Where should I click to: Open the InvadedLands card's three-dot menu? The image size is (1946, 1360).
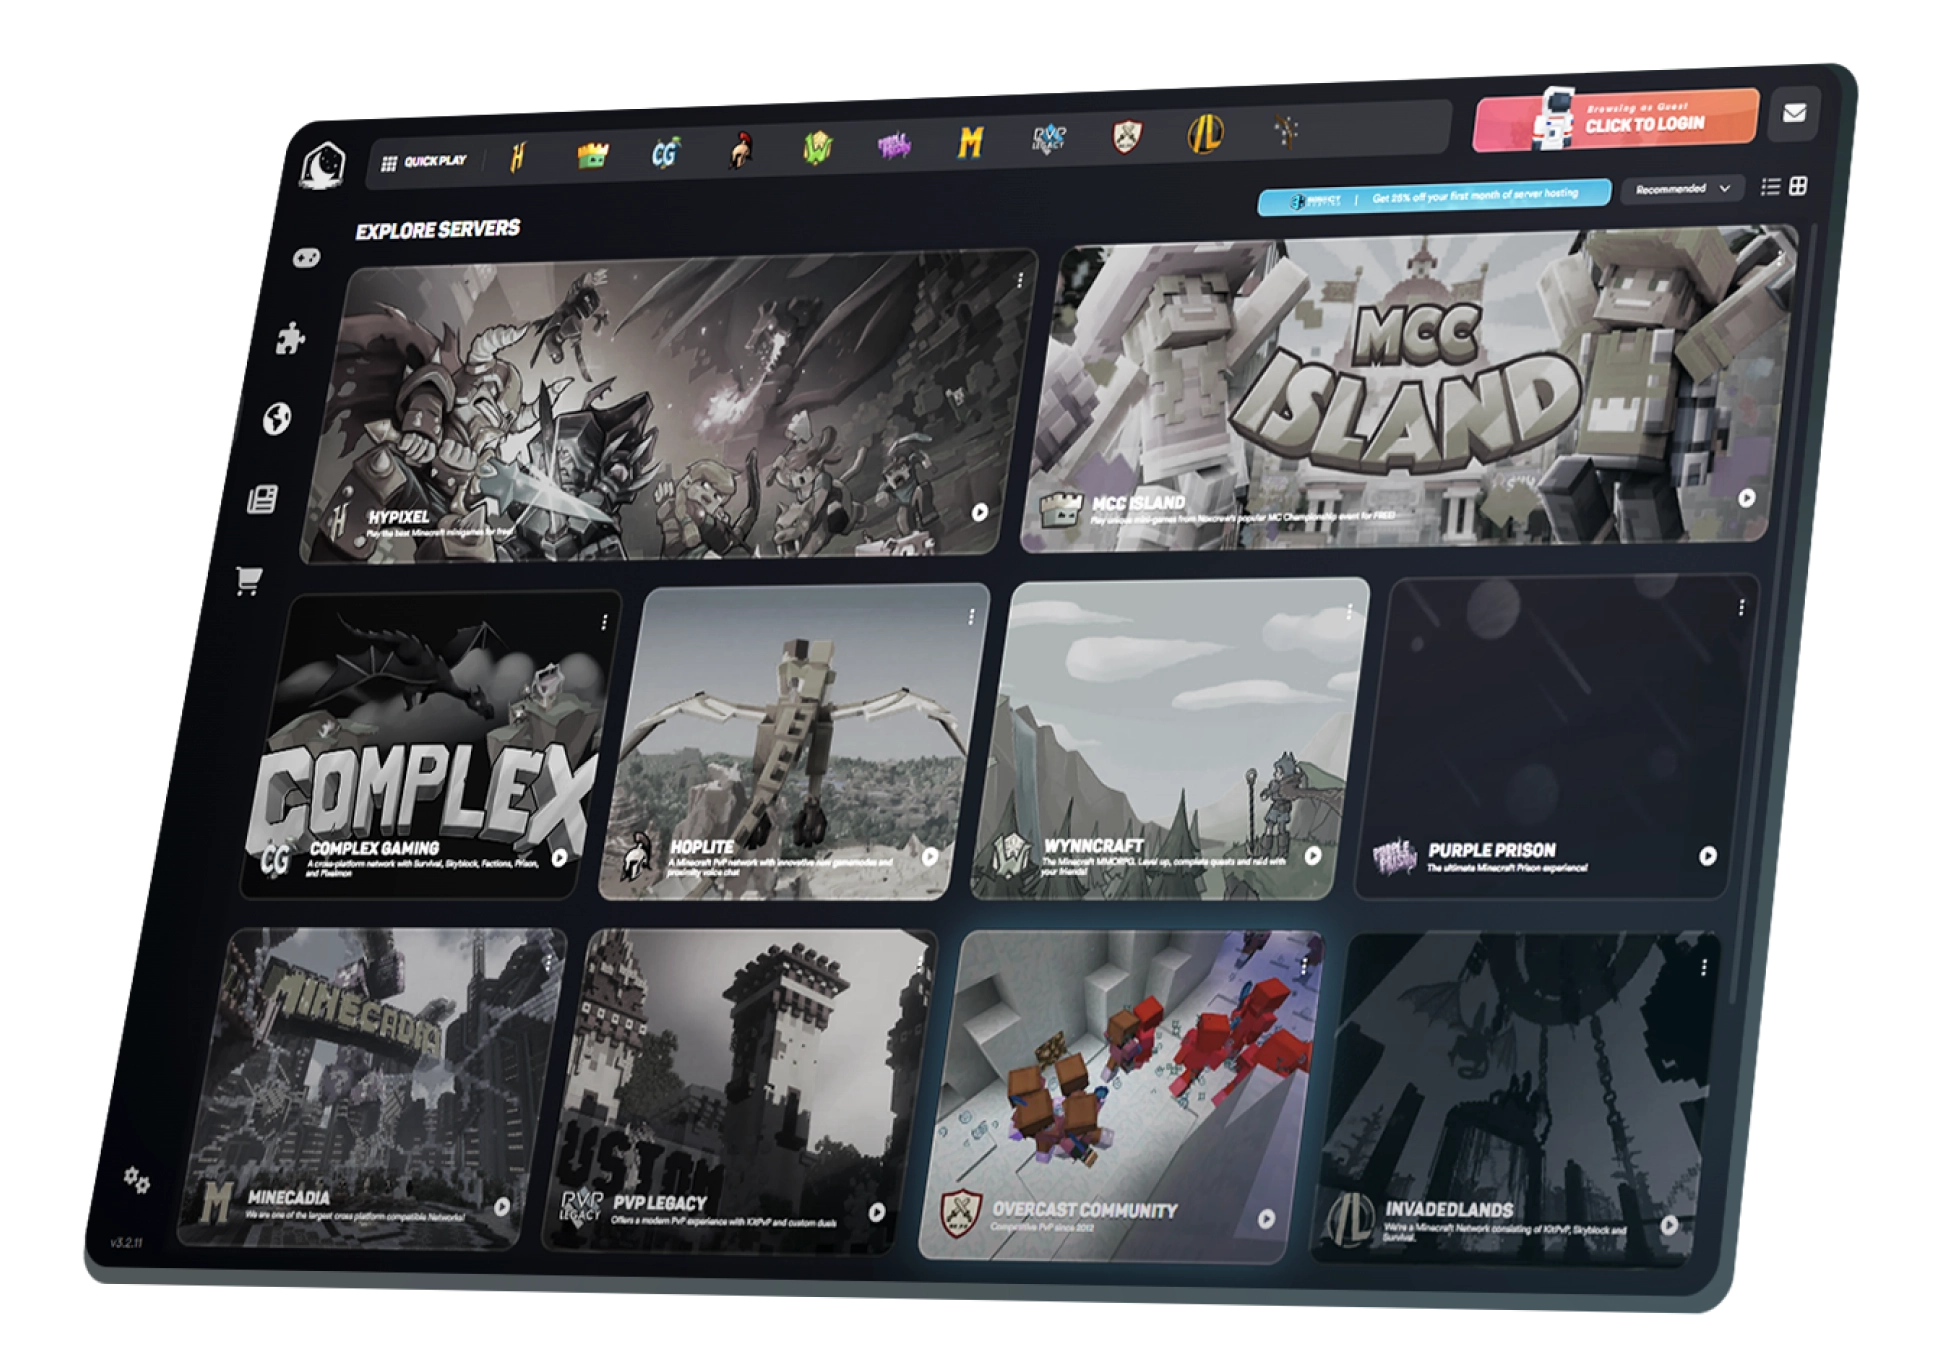[1704, 967]
